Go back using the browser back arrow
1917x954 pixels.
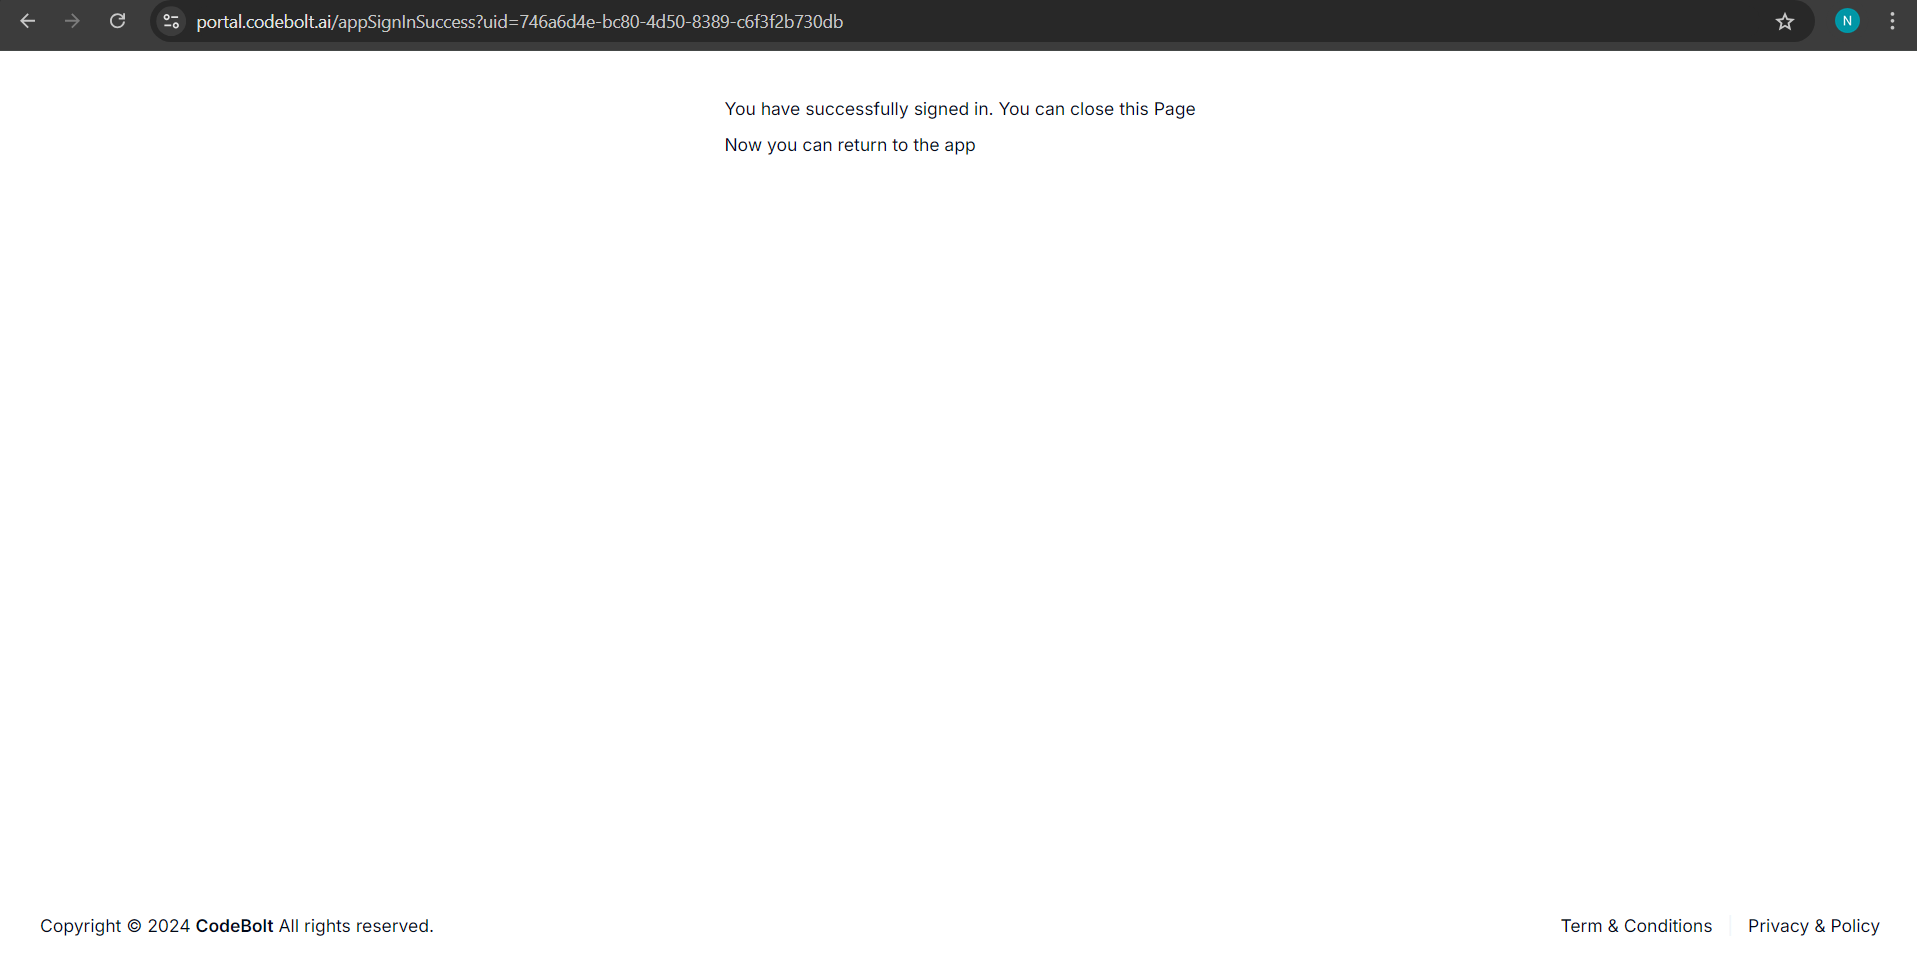pyautogui.click(x=28, y=21)
